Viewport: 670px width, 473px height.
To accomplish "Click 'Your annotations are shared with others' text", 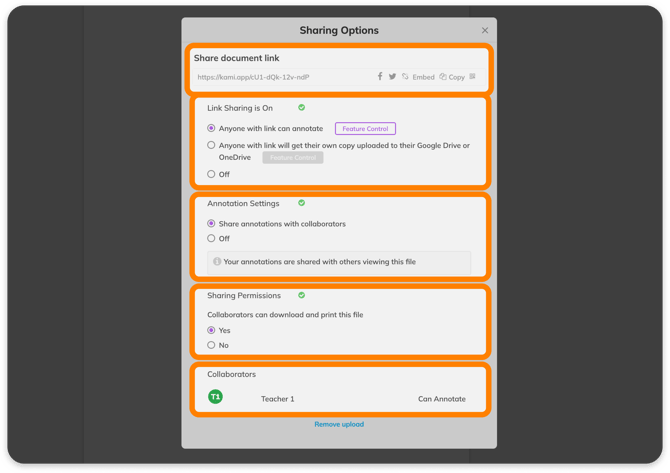I will (320, 262).
